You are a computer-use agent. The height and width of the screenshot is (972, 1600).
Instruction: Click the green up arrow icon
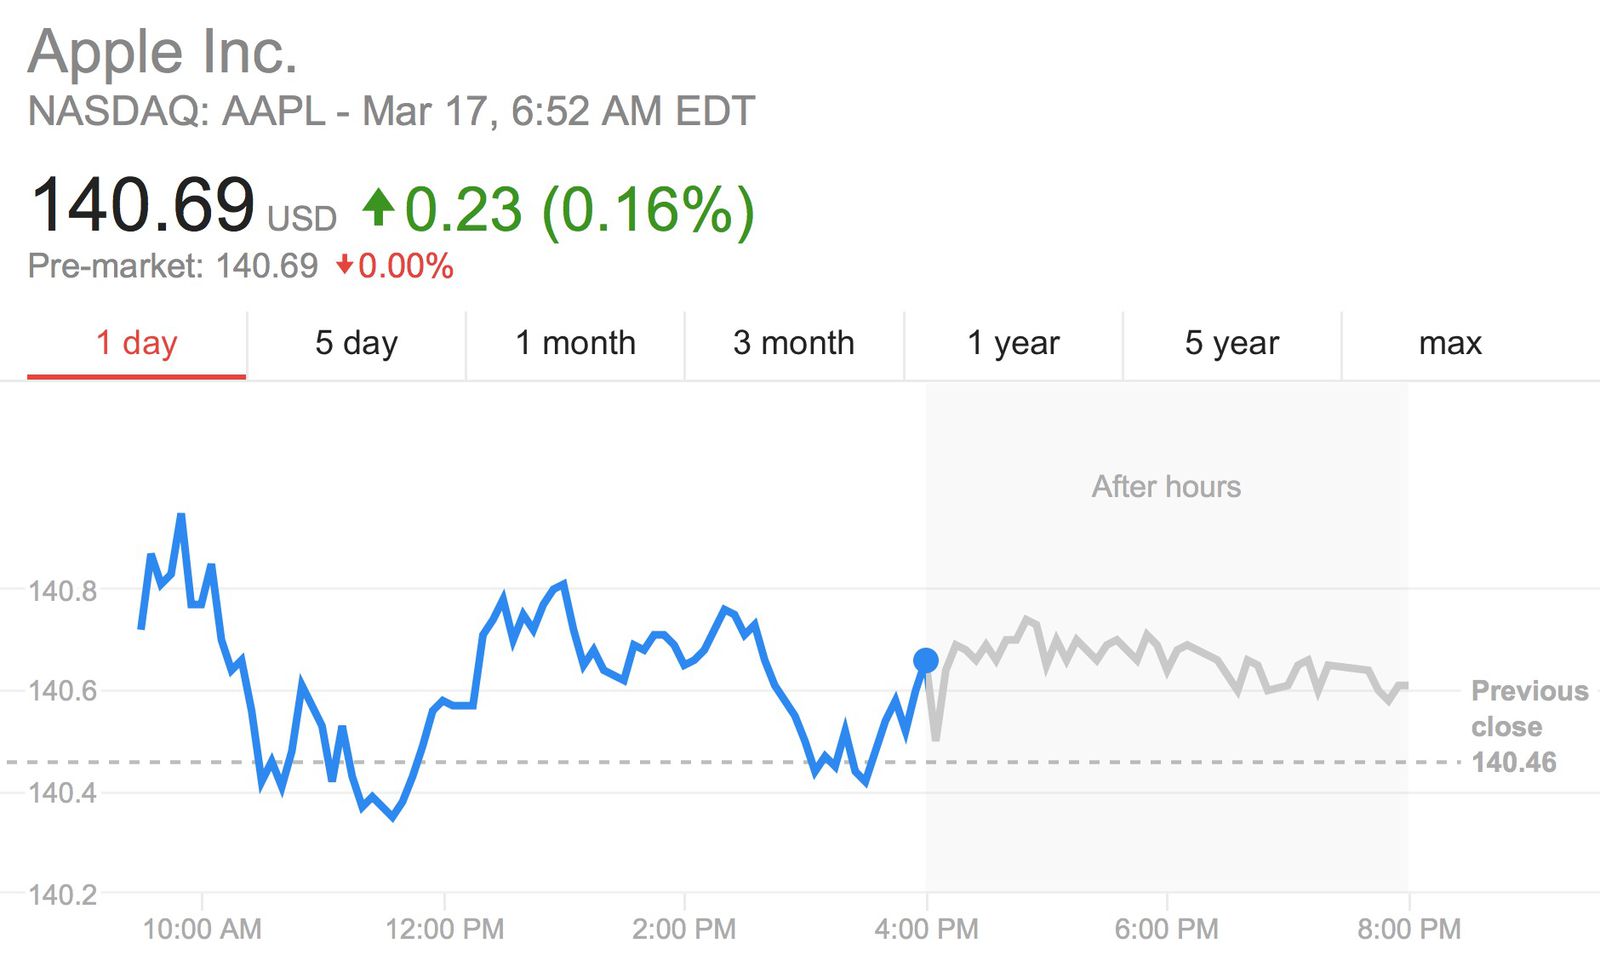pyautogui.click(x=378, y=207)
